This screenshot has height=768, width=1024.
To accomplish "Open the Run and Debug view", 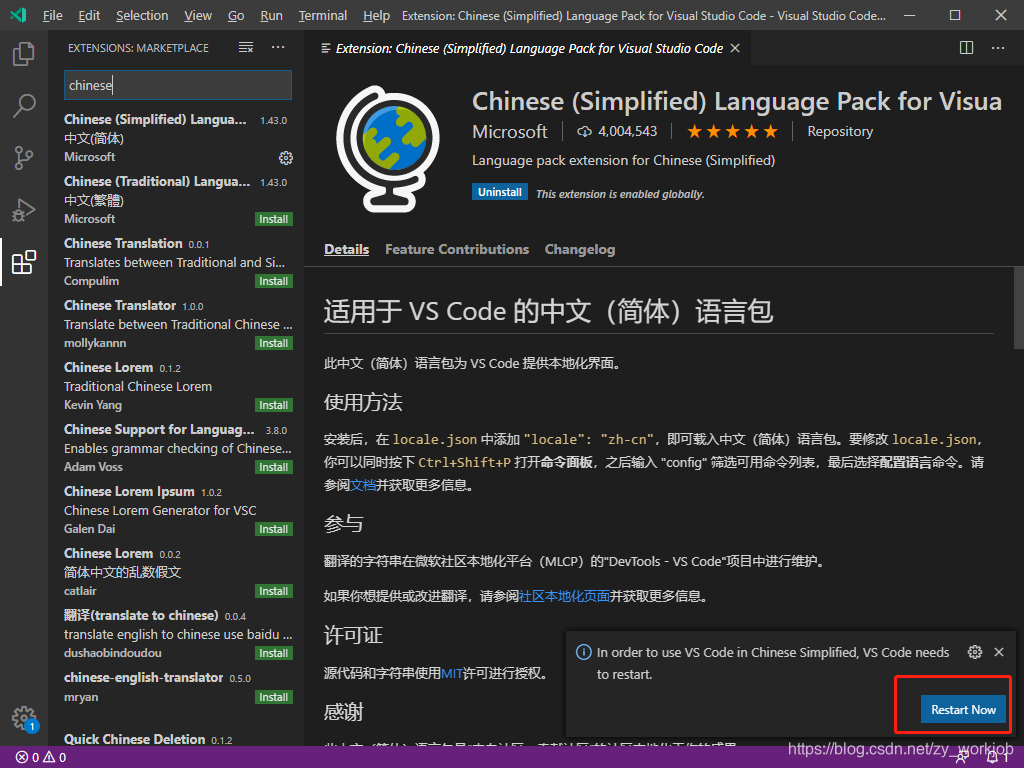I will click(24, 210).
